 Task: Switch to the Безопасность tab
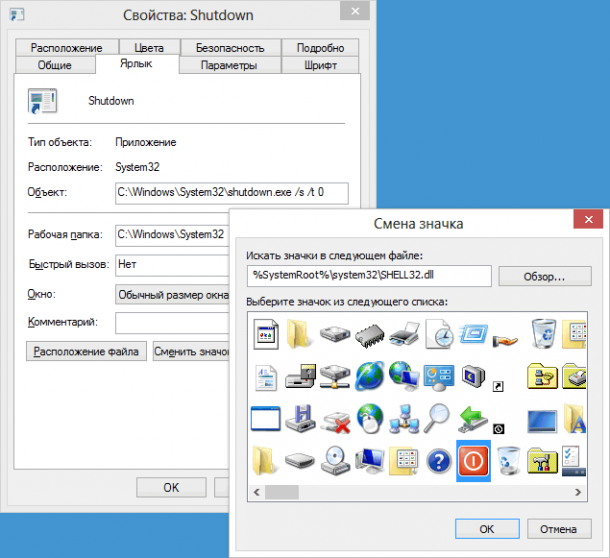(230, 47)
